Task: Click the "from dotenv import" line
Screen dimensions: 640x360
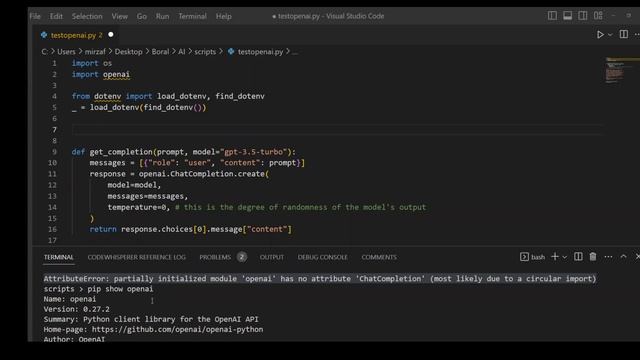Action: [168, 96]
